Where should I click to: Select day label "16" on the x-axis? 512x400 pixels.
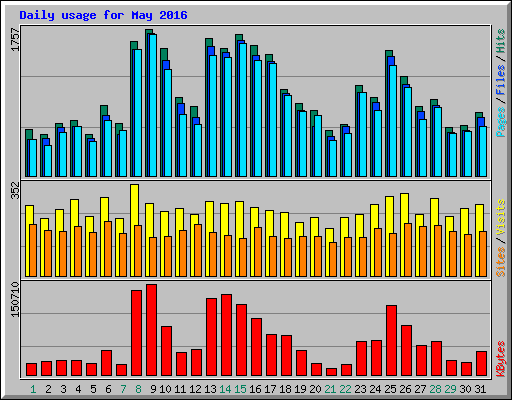(x=255, y=389)
